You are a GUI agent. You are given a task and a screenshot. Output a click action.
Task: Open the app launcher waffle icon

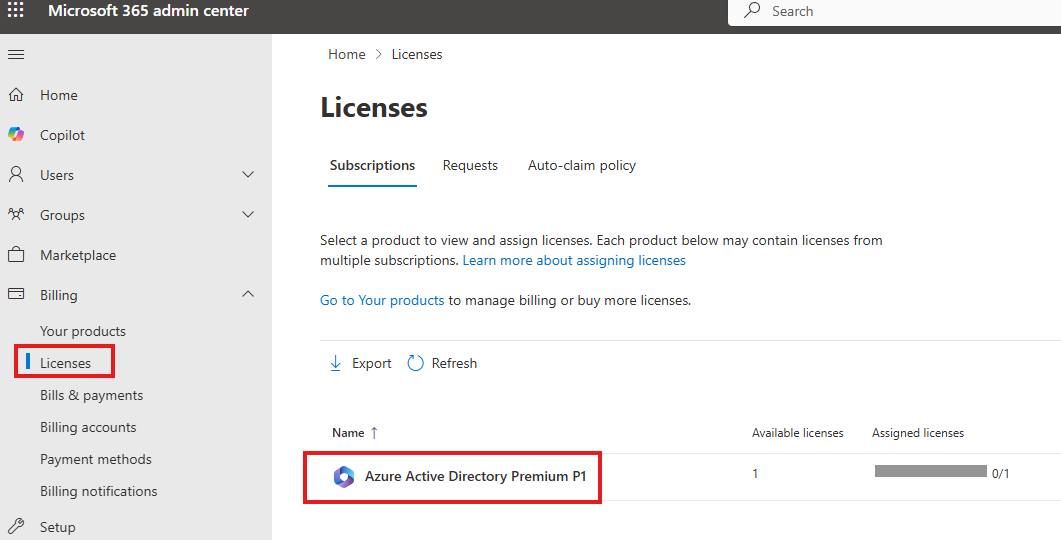[16, 10]
